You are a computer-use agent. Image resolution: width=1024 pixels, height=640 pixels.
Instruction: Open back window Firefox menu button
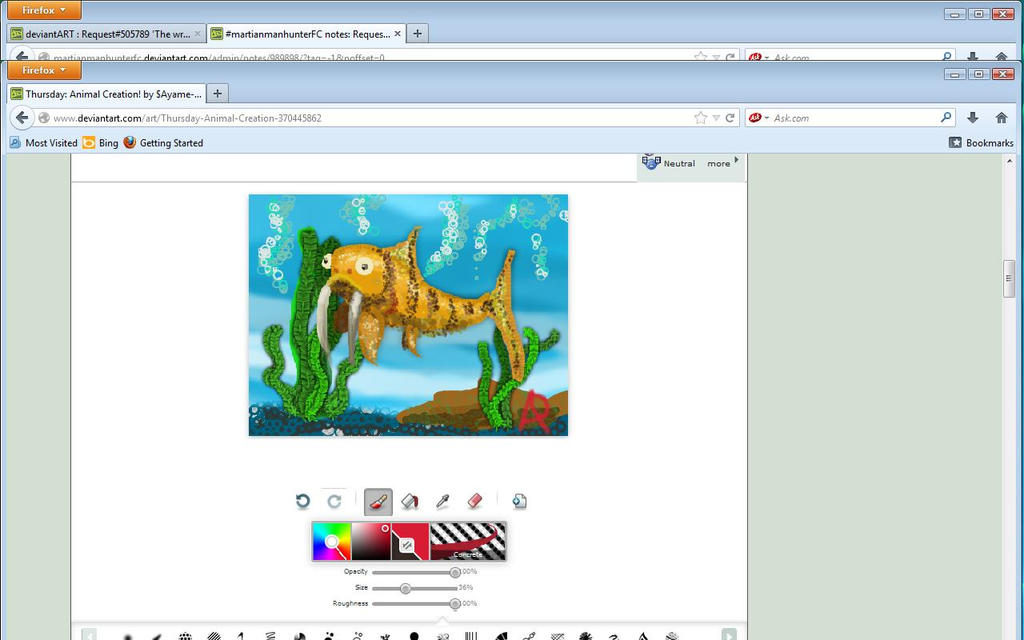[44, 10]
